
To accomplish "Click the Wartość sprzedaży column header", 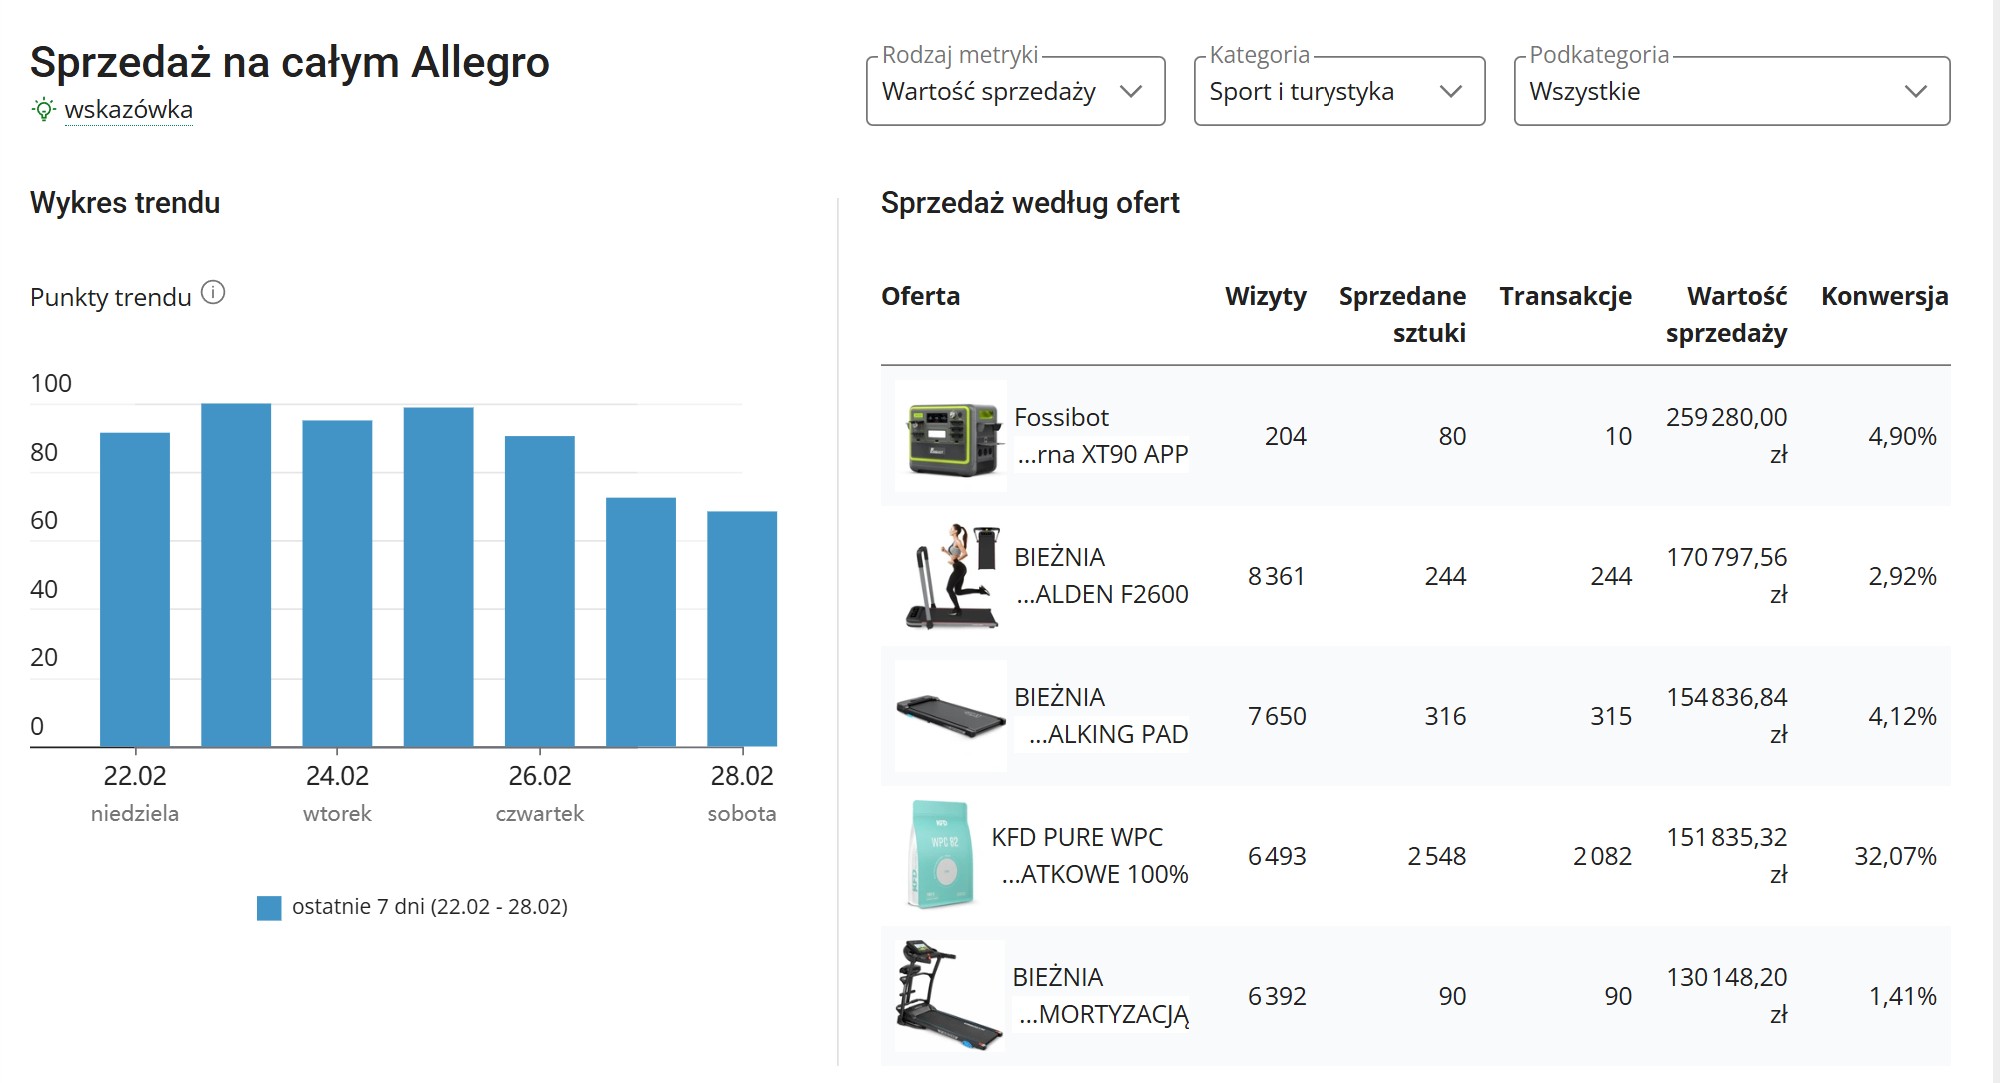I will click(1726, 314).
